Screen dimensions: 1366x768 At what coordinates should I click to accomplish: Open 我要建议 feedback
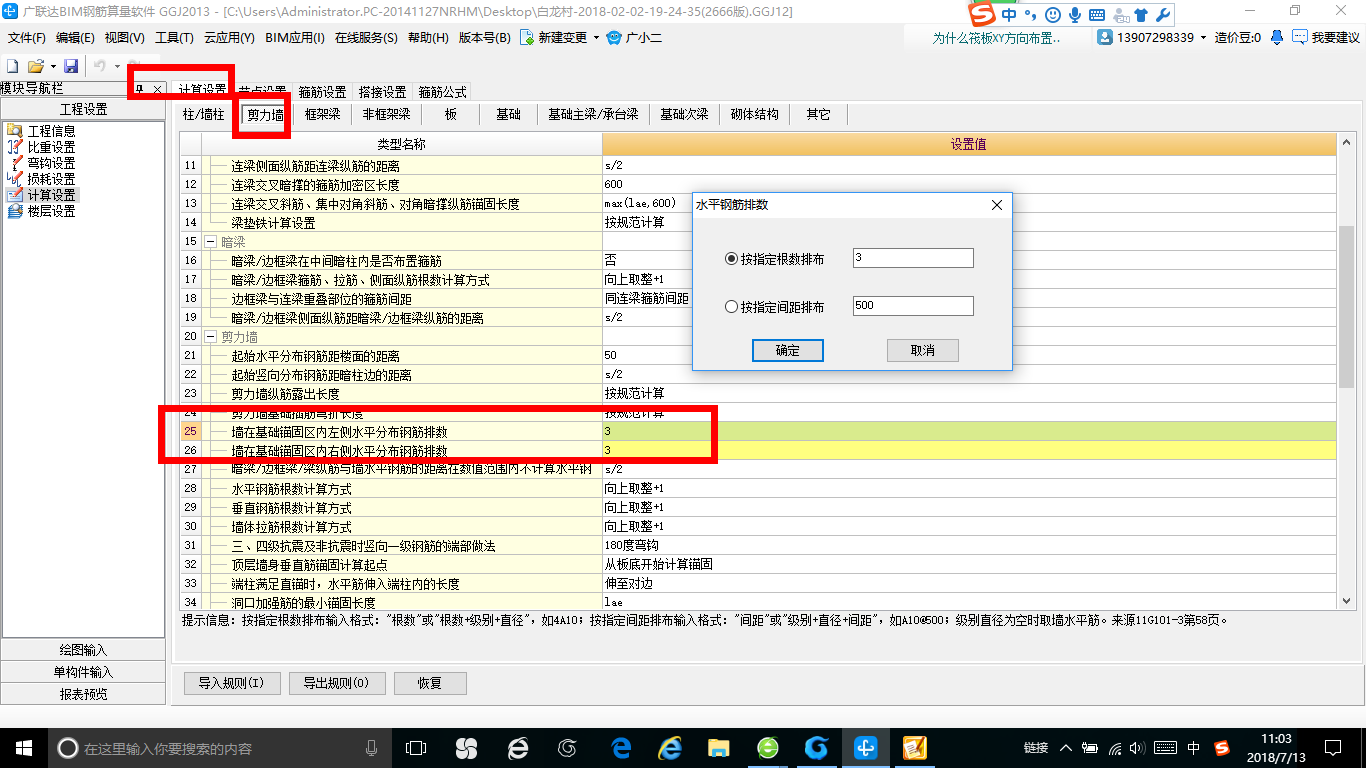1326,37
